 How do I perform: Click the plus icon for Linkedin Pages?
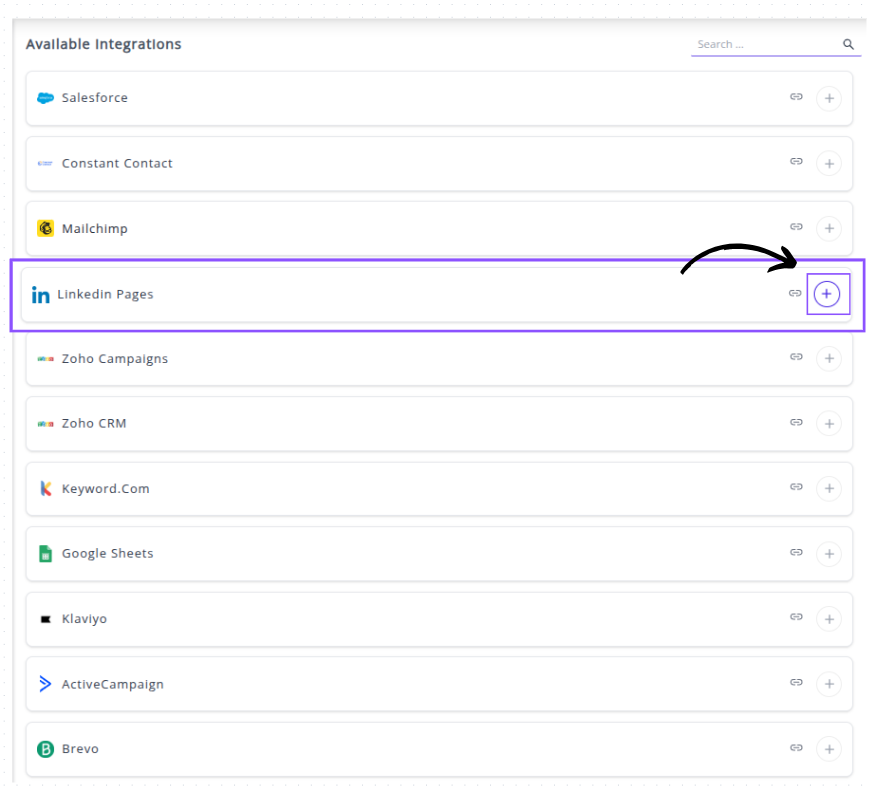[x=826, y=294]
